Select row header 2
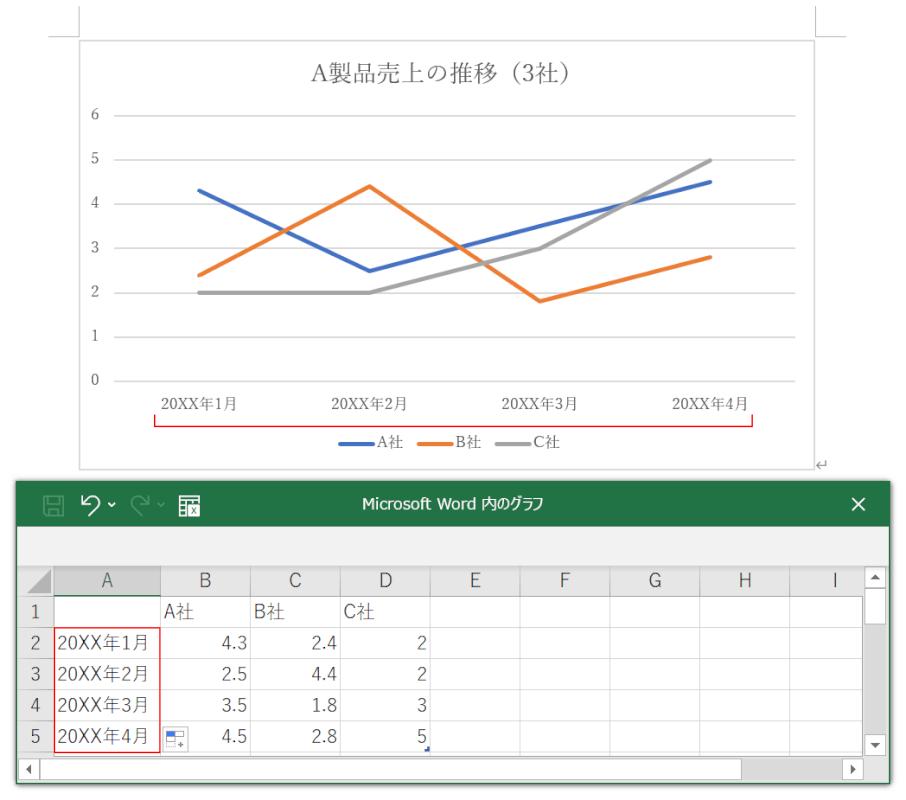Screen dimensions: 906x800 [35, 642]
